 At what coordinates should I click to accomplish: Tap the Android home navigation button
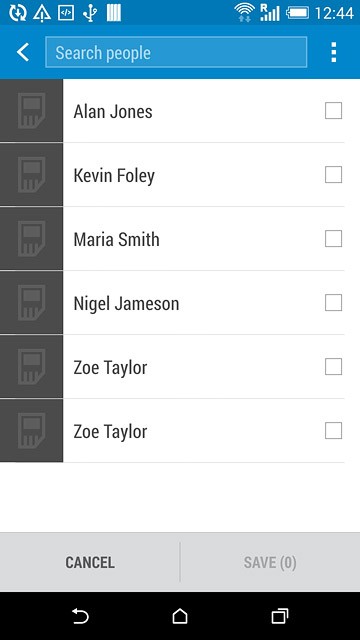(180, 616)
